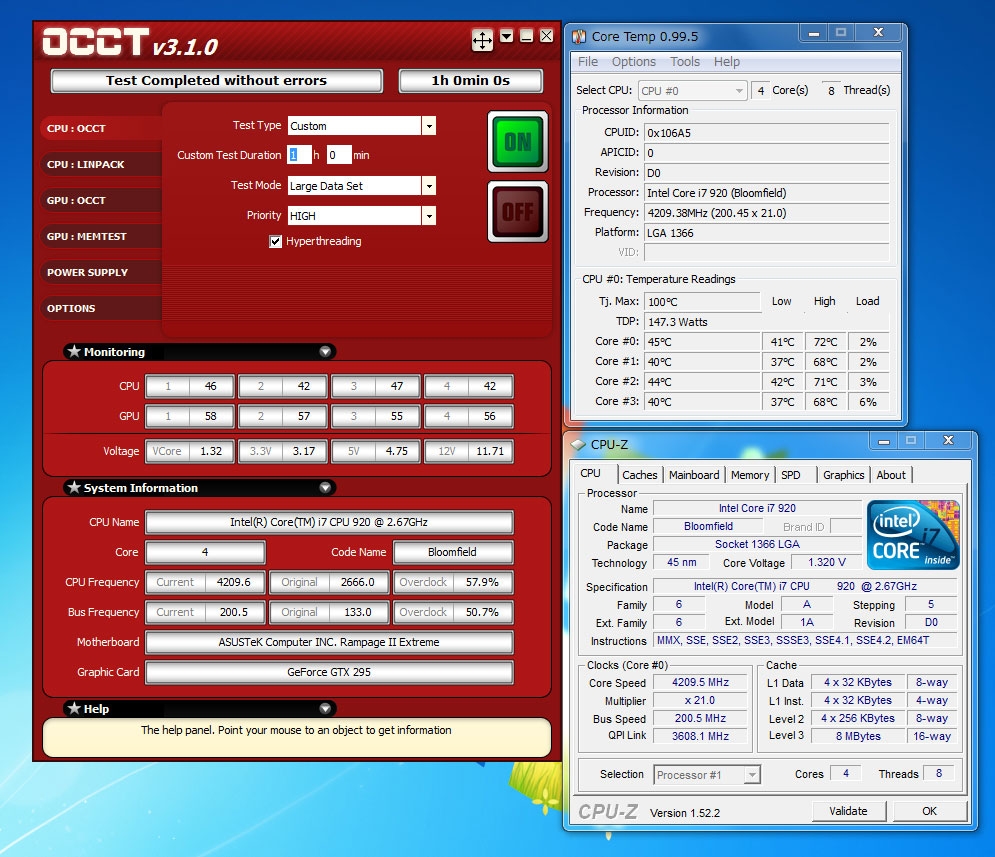Click the QPI Link 3608.1 MHz value
This screenshot has height=857, width=995.
pos(701,736)
